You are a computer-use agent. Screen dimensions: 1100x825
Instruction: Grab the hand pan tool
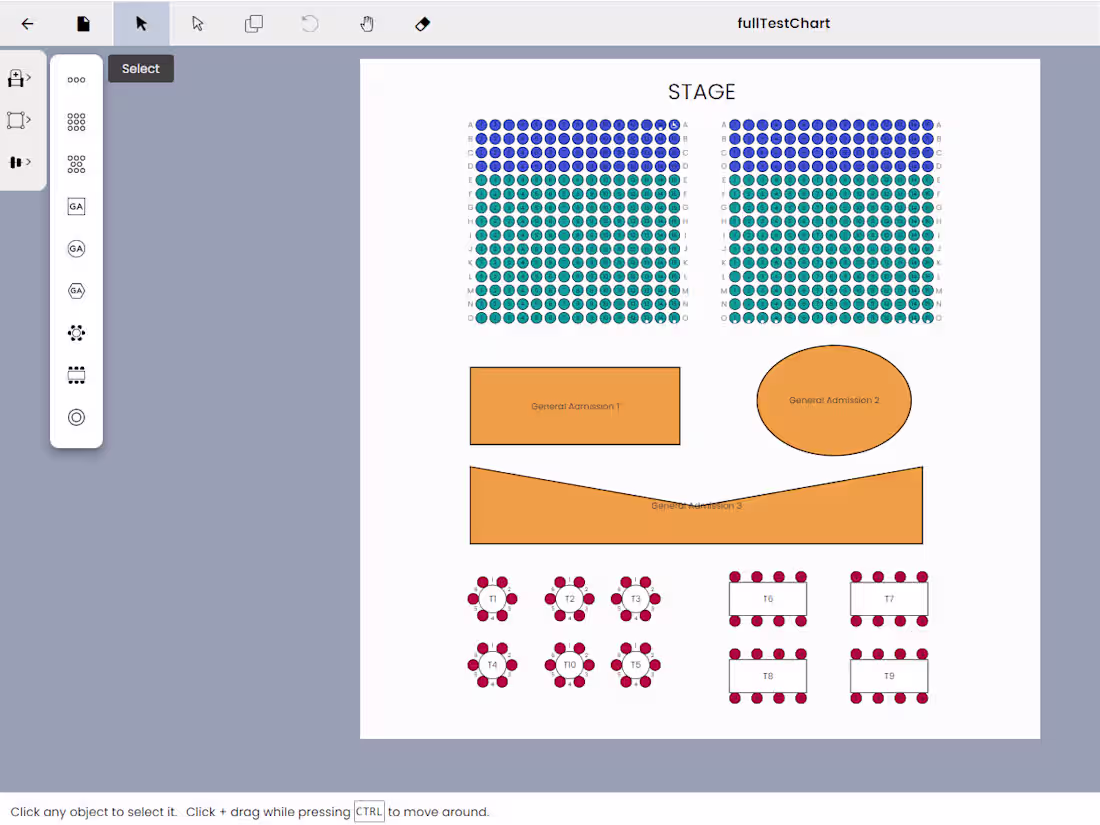pos(366,23)
